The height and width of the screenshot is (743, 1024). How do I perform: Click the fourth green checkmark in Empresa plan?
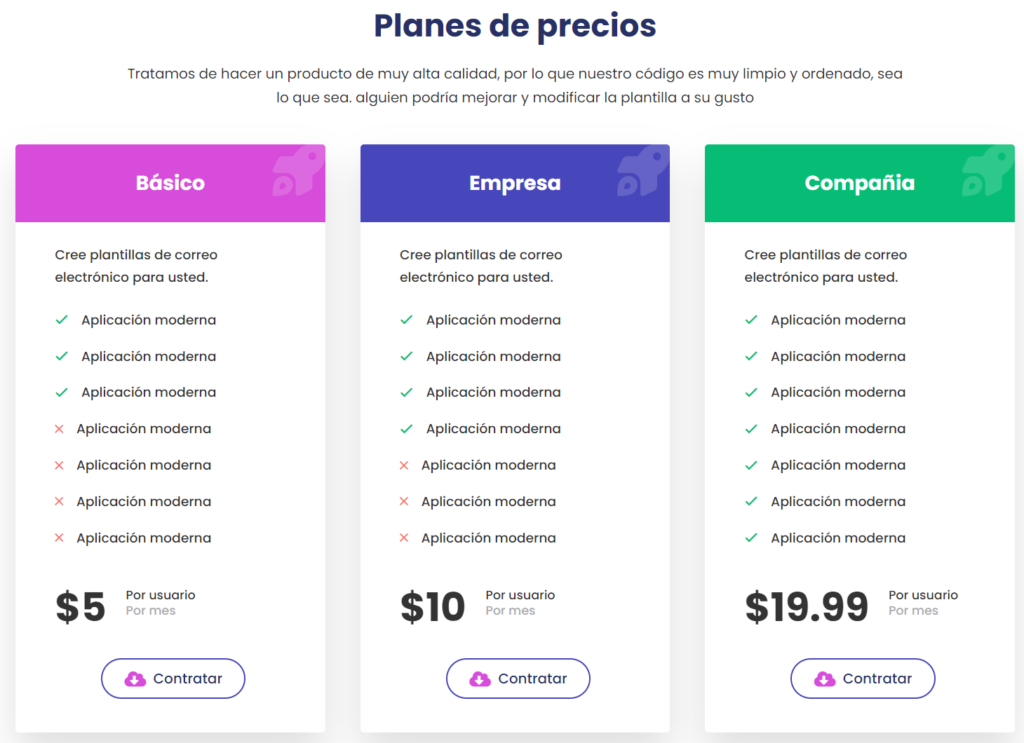coord(407,429)
